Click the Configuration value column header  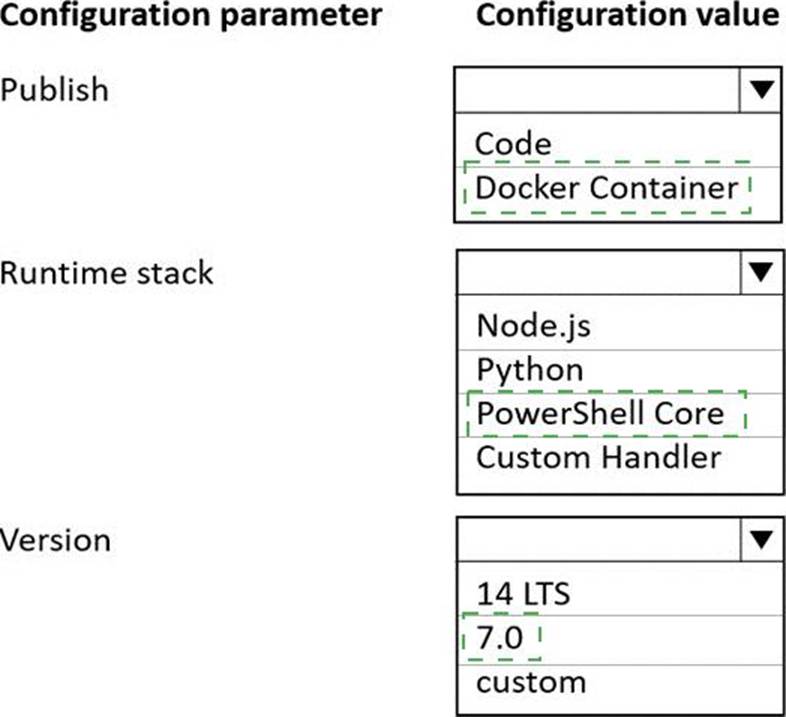[x=628, y=16]
